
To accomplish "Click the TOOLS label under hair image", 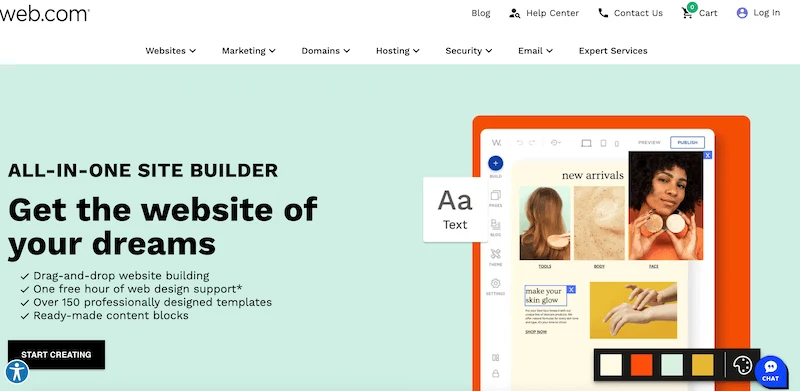I will pyautogui.click(x=545, y=266).
